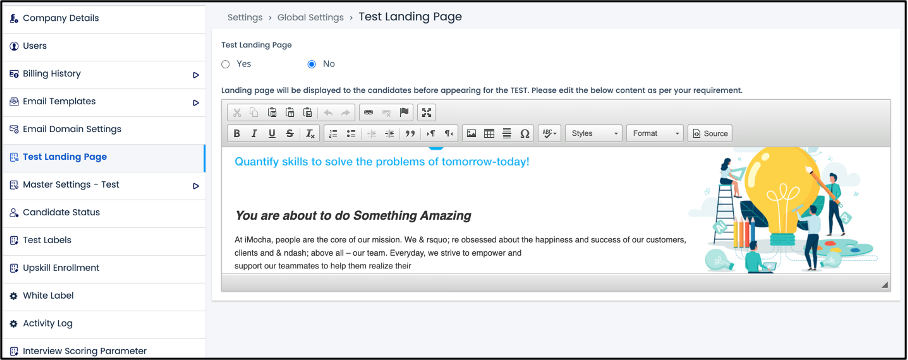Screen dimensions: 908x360
Task: Insert special character with Omega icon
Action: click(525, 134)
